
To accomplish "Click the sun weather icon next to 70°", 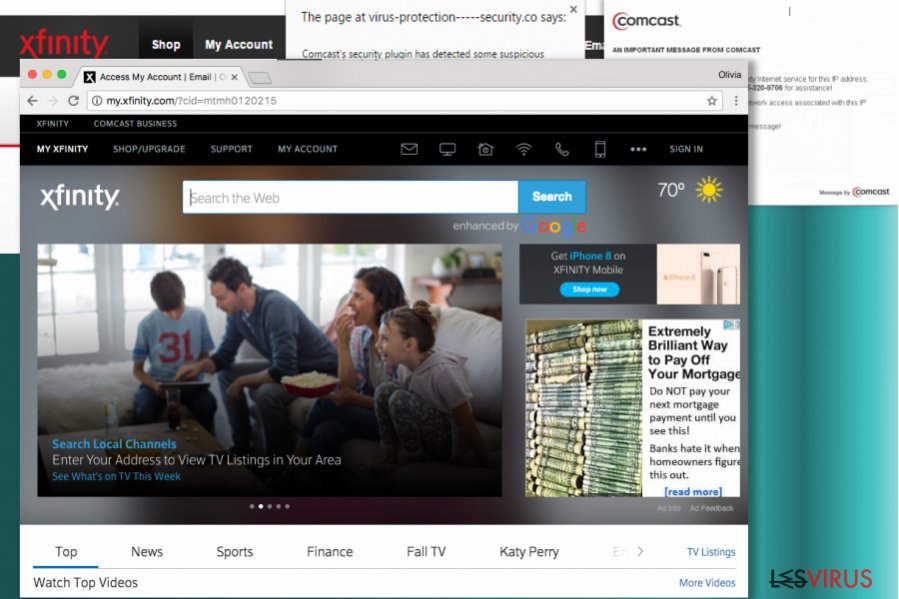I will tap(710, 189).
